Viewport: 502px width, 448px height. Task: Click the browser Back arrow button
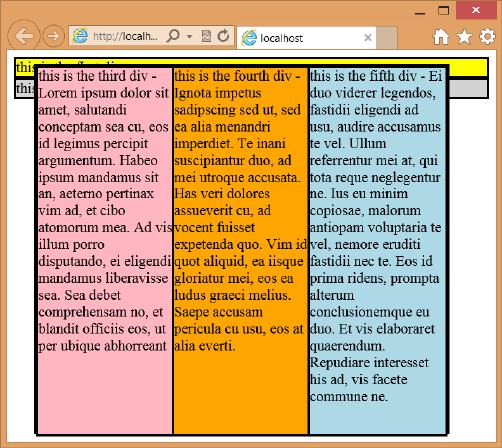pyautogui.click(x=24, y=36)
